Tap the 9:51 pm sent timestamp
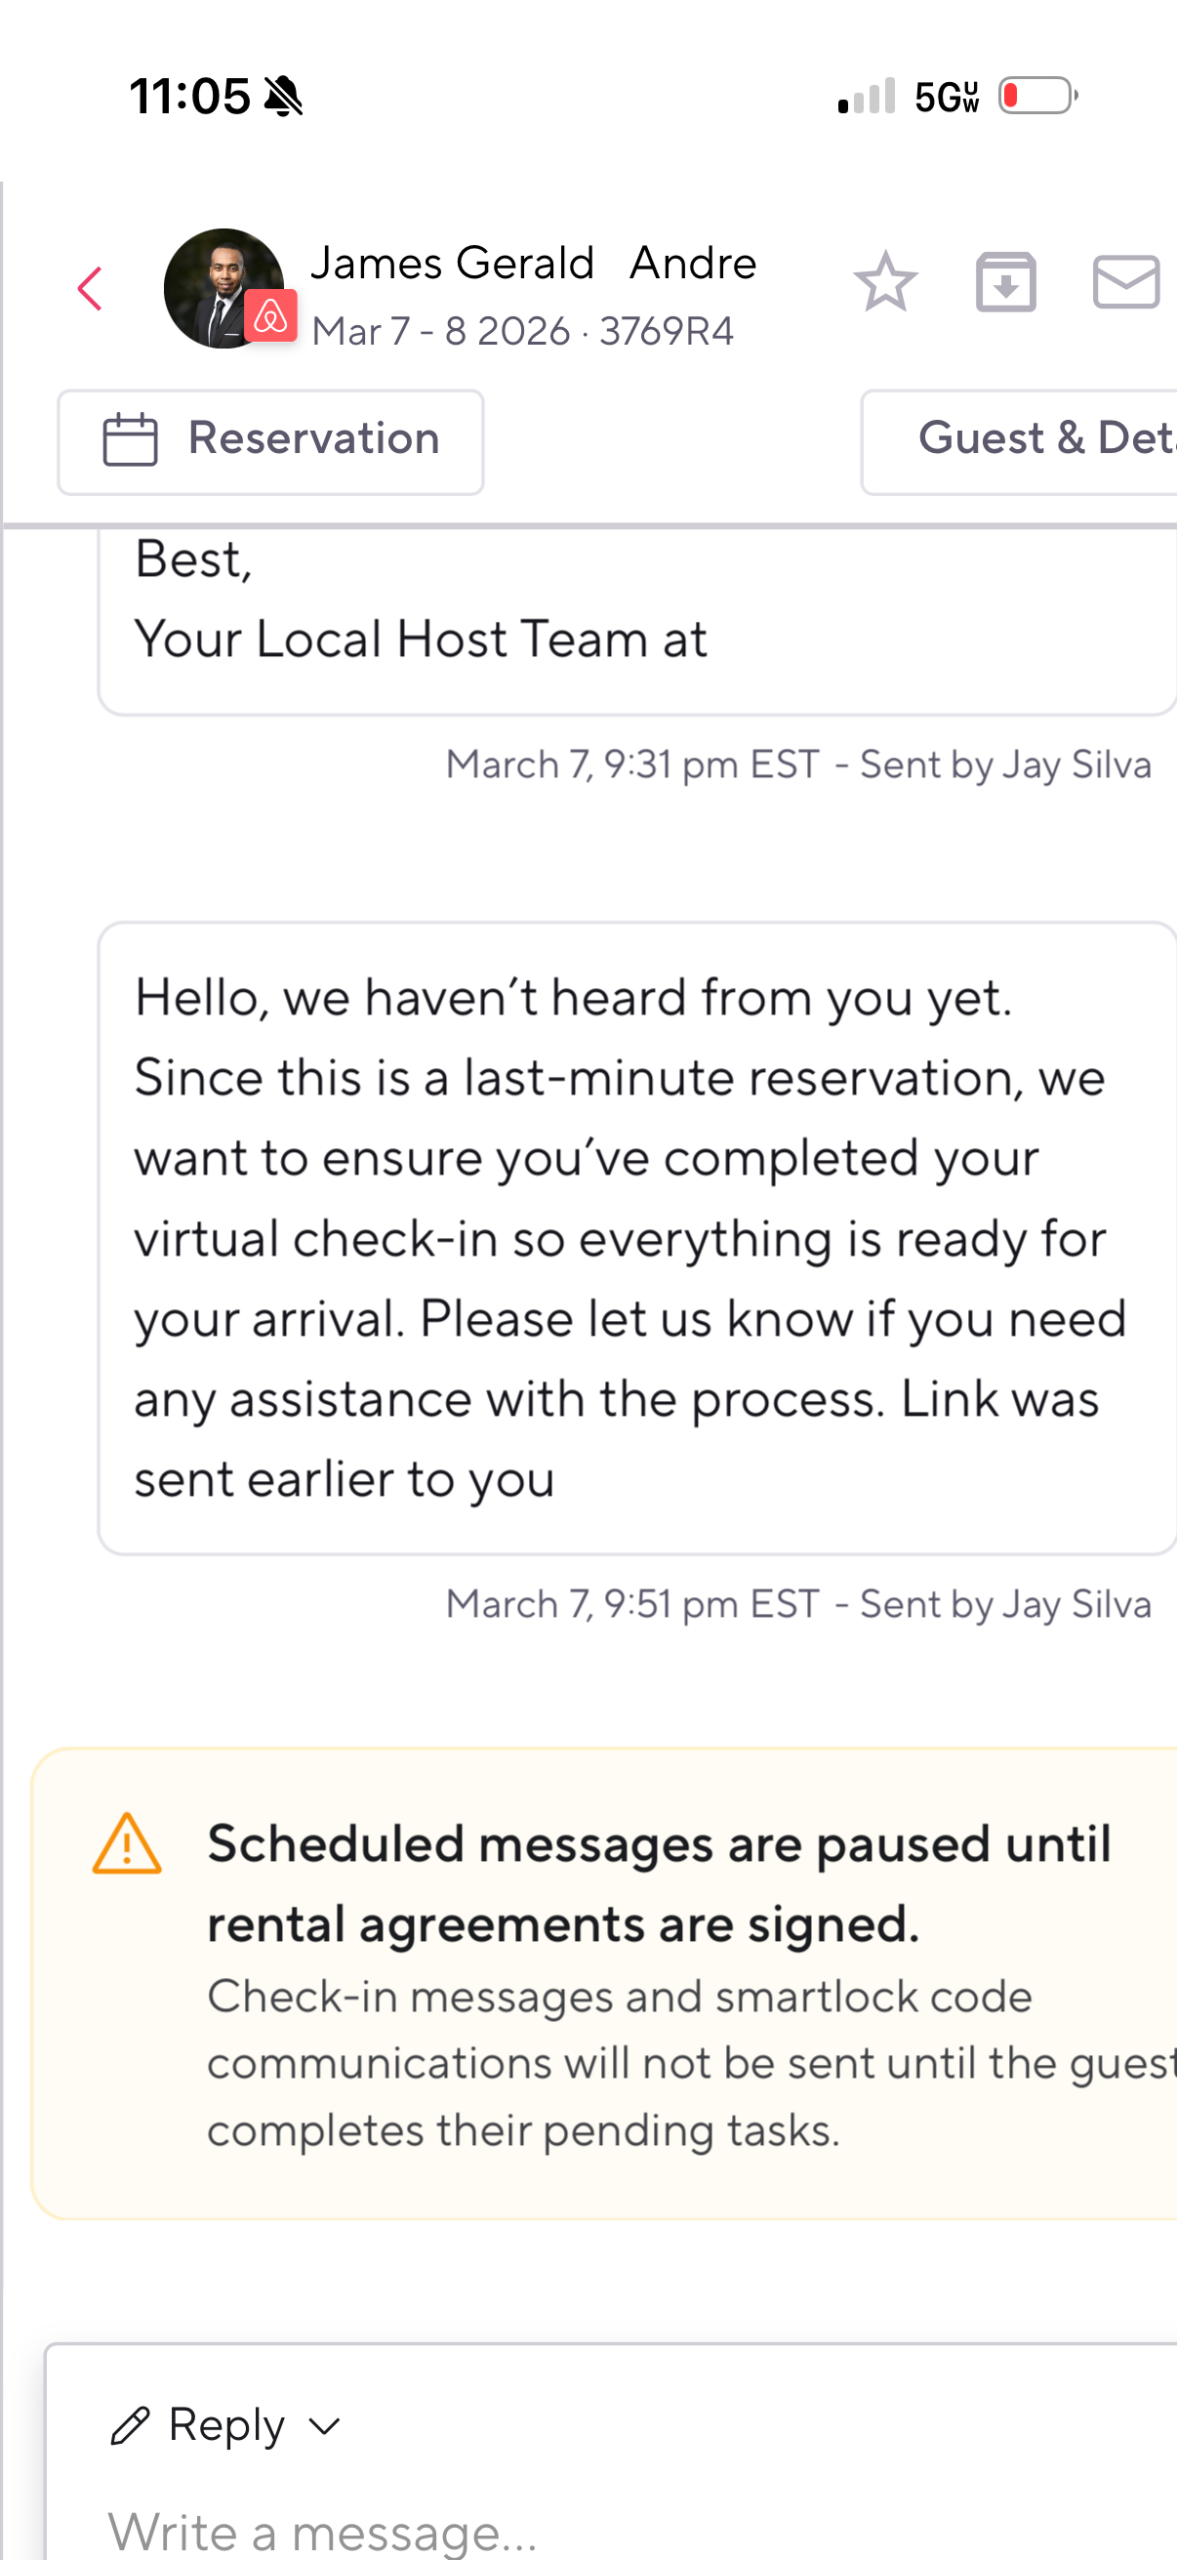 [632, 1604]
